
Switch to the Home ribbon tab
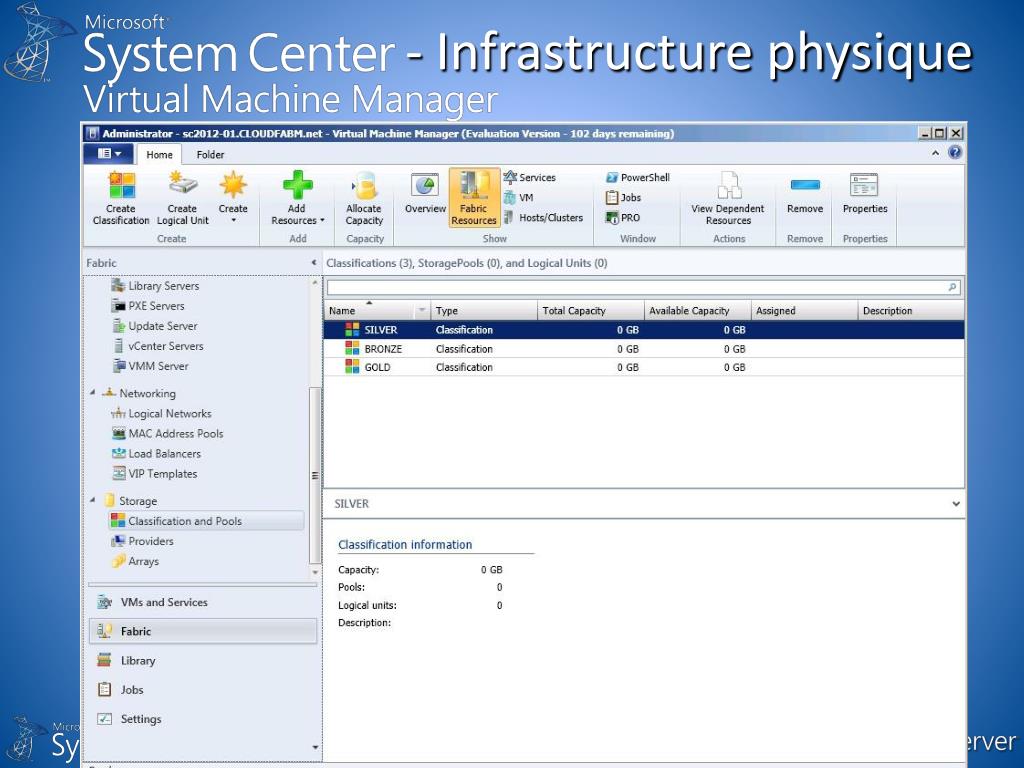pyautogui.click(x=159, y=155)
